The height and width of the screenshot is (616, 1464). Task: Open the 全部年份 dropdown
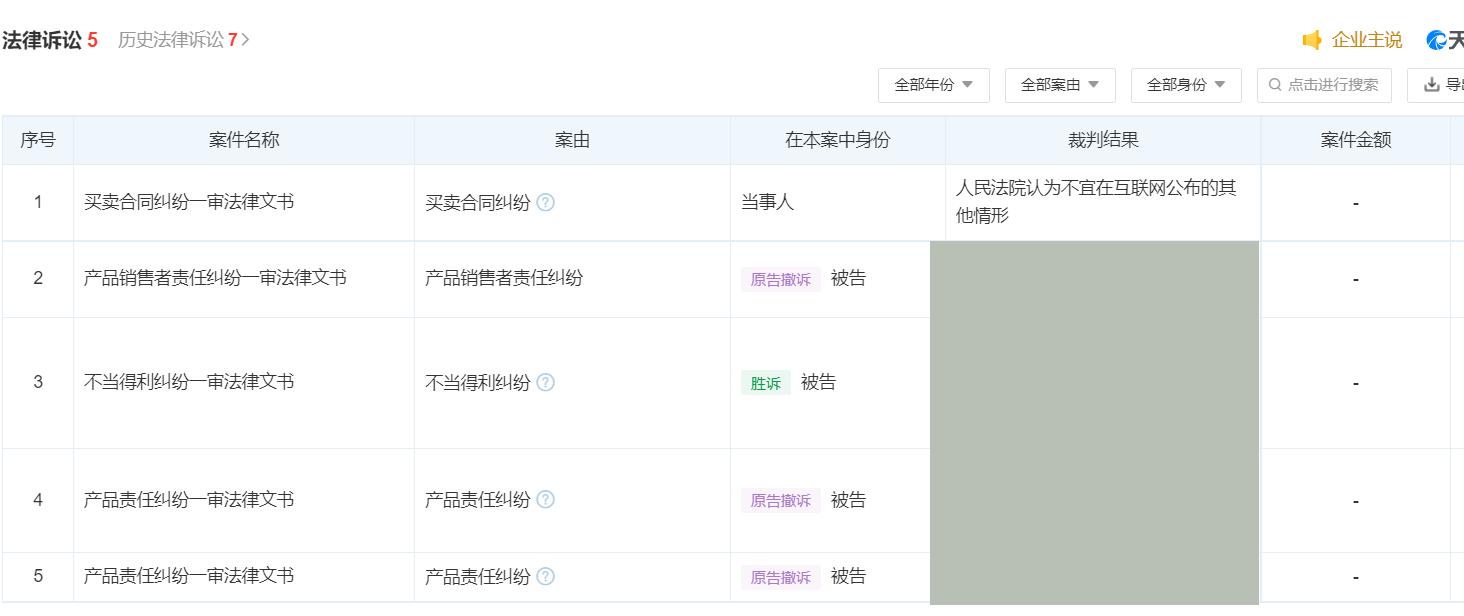pyautogui.click(x=933, y=85)
